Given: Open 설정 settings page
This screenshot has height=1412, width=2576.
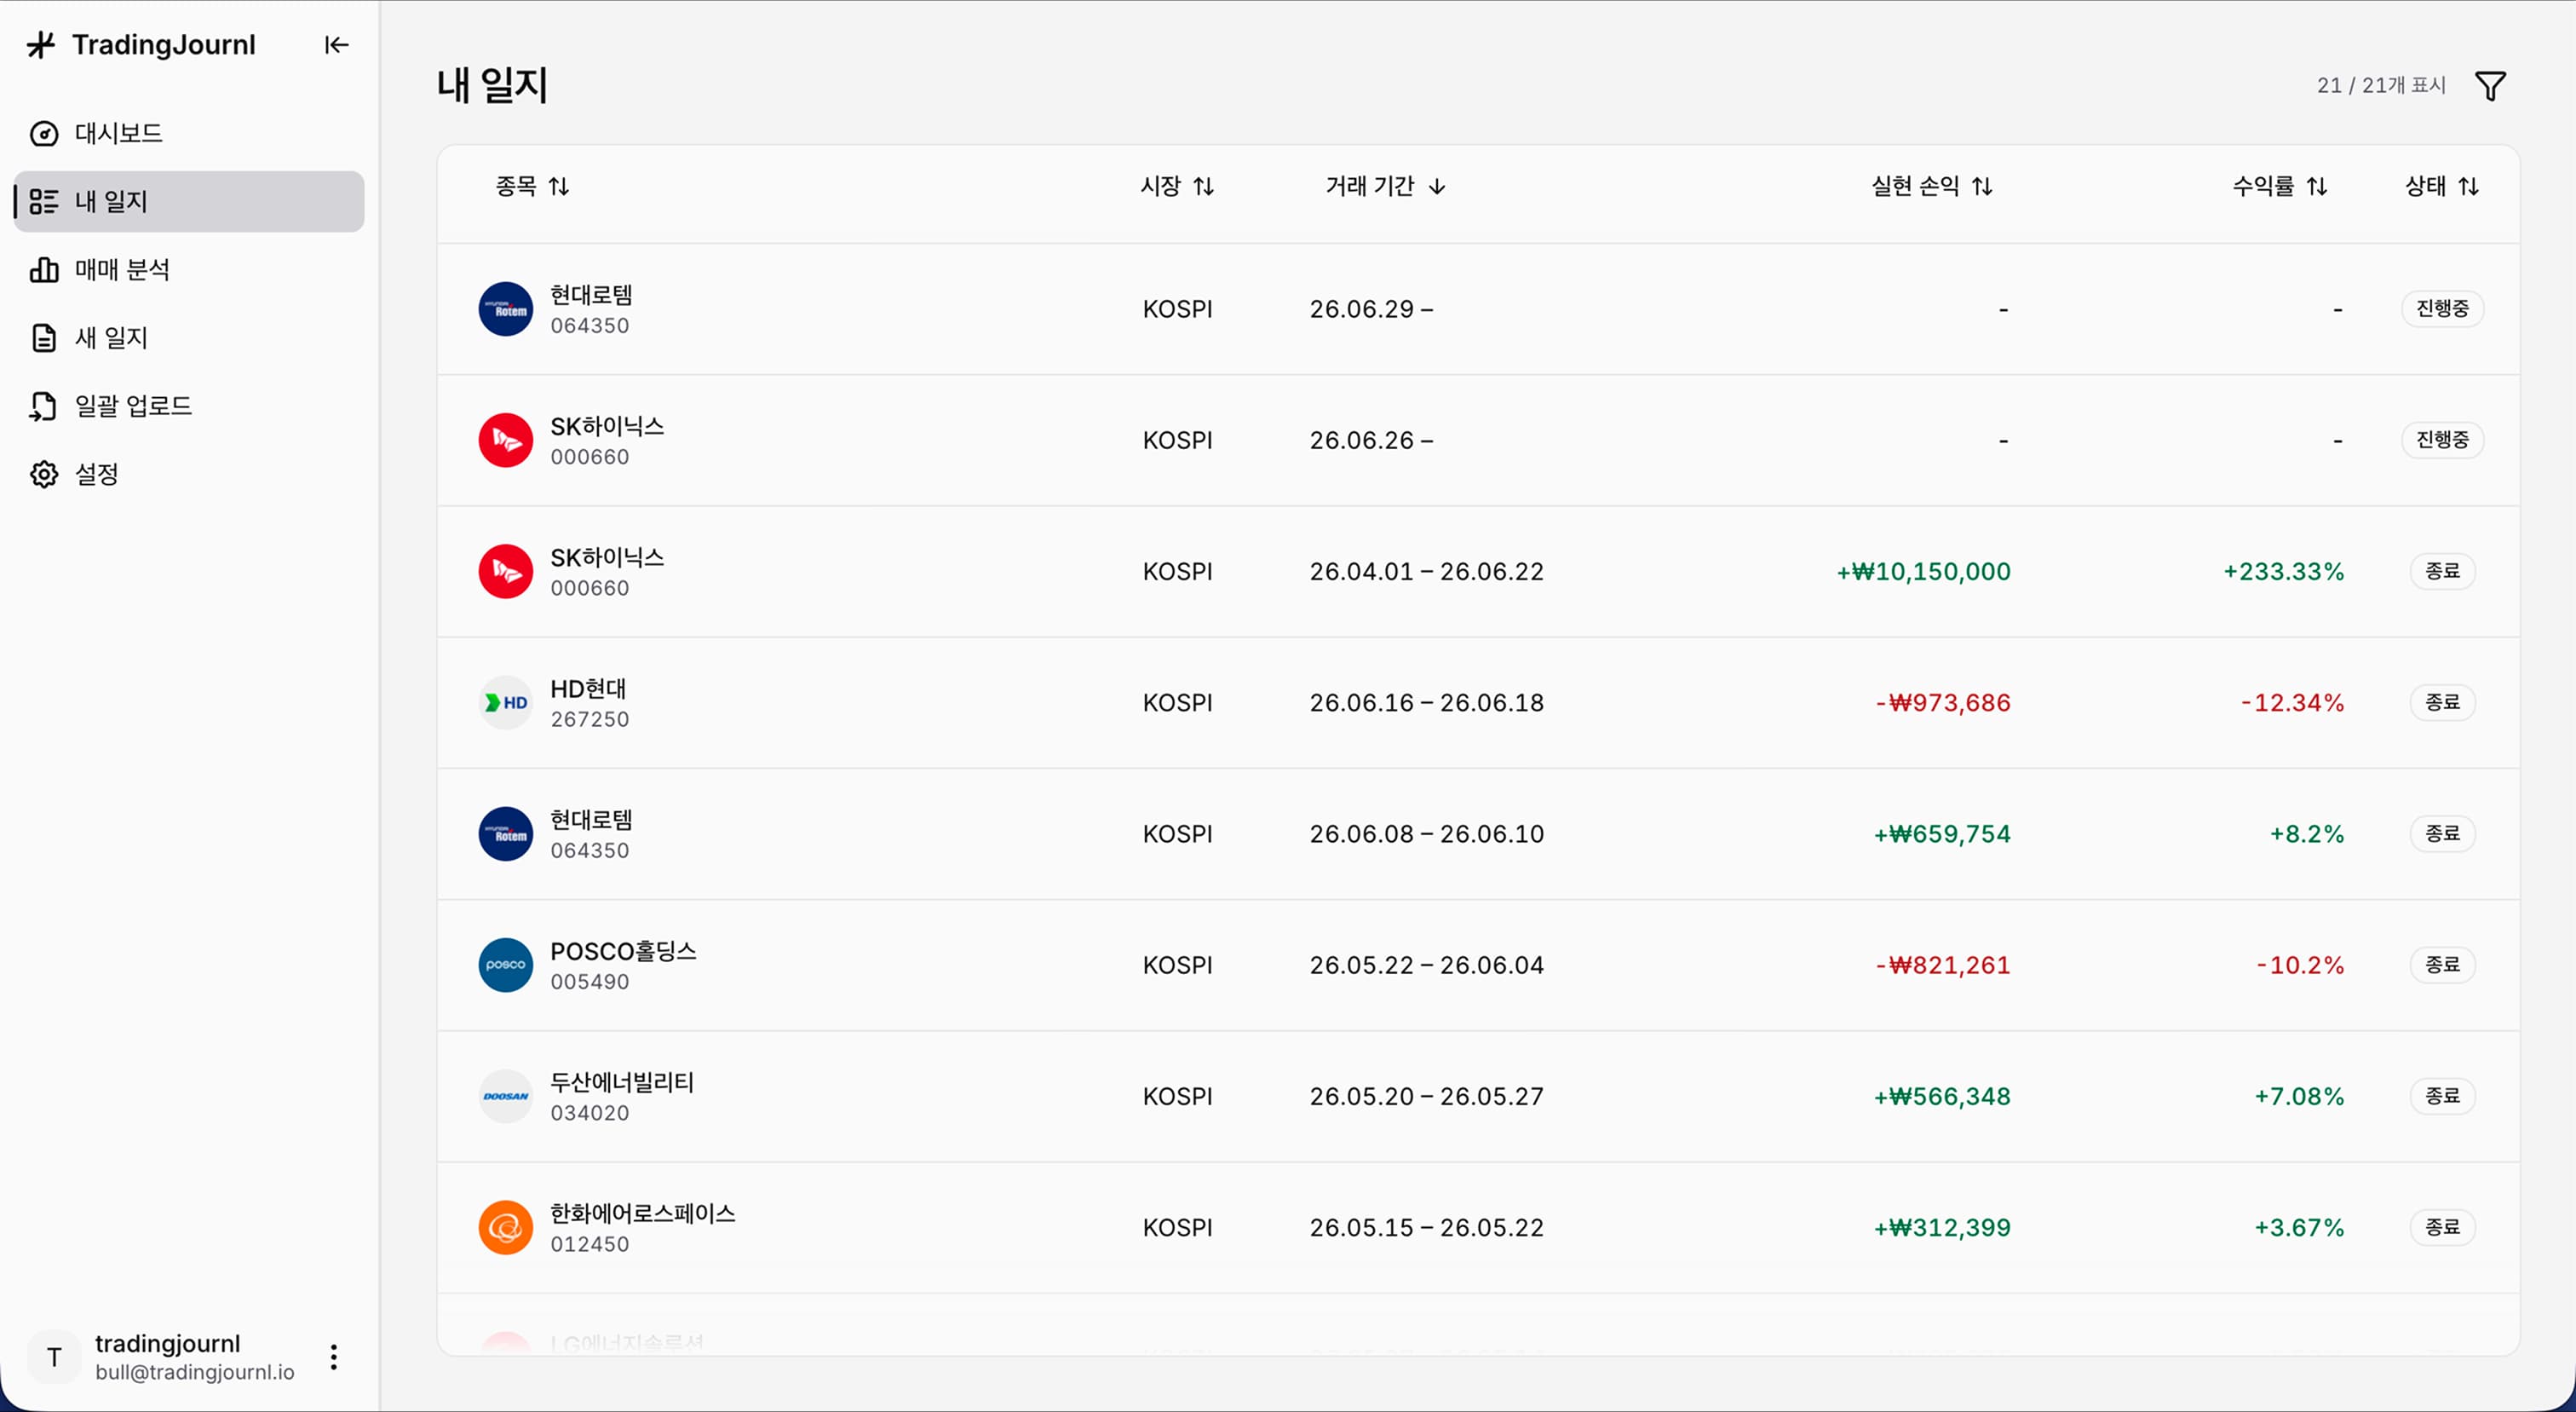Looking at the screenshot, I should pos(189,474).
